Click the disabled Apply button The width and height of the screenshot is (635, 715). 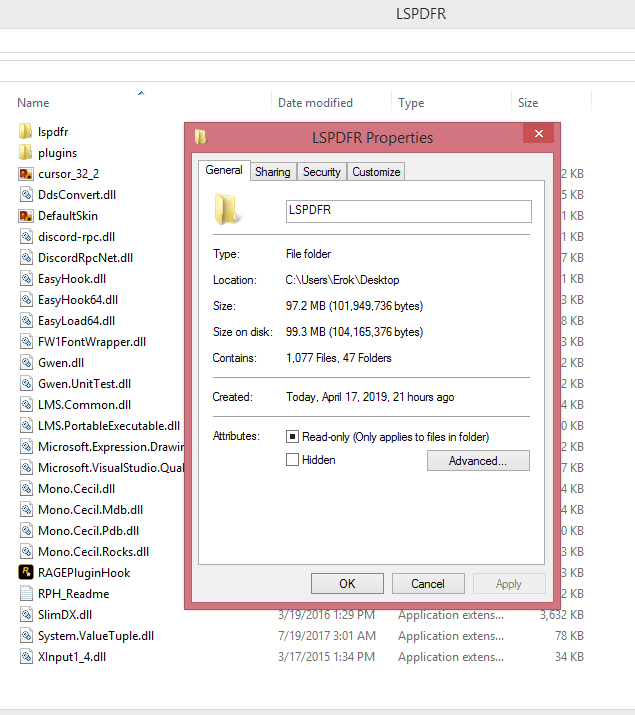509,584
